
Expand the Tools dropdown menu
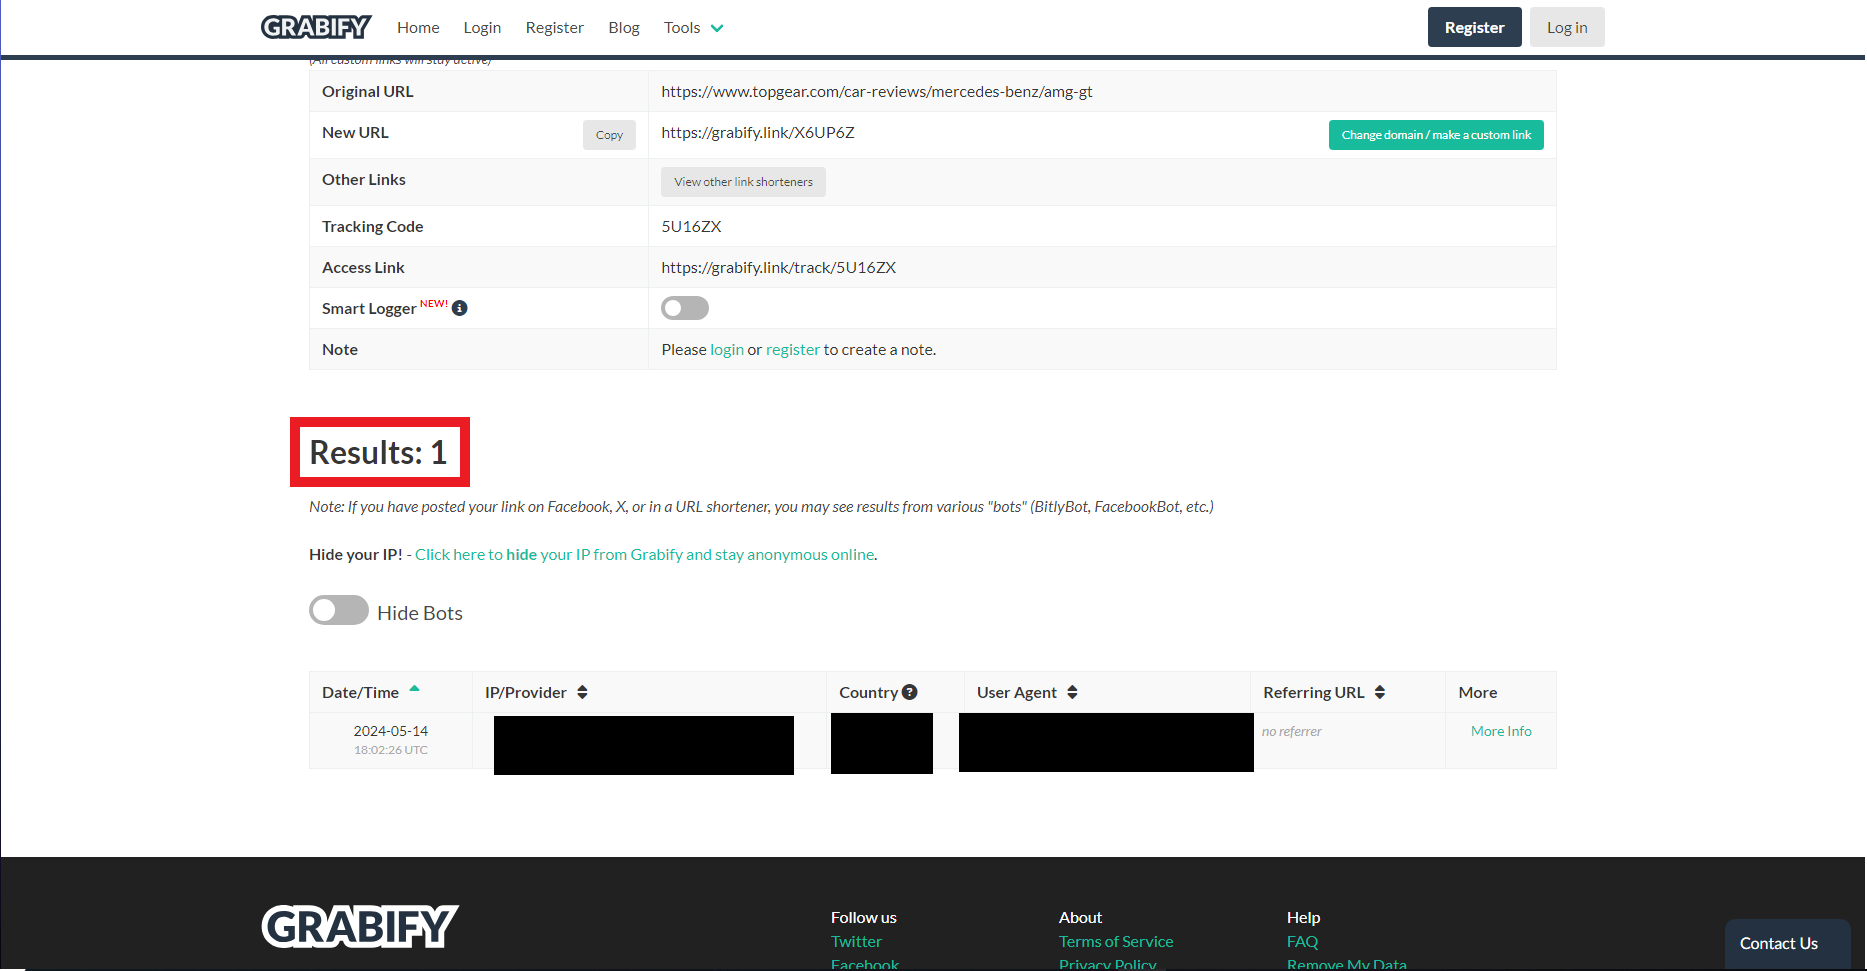point(693,28)
